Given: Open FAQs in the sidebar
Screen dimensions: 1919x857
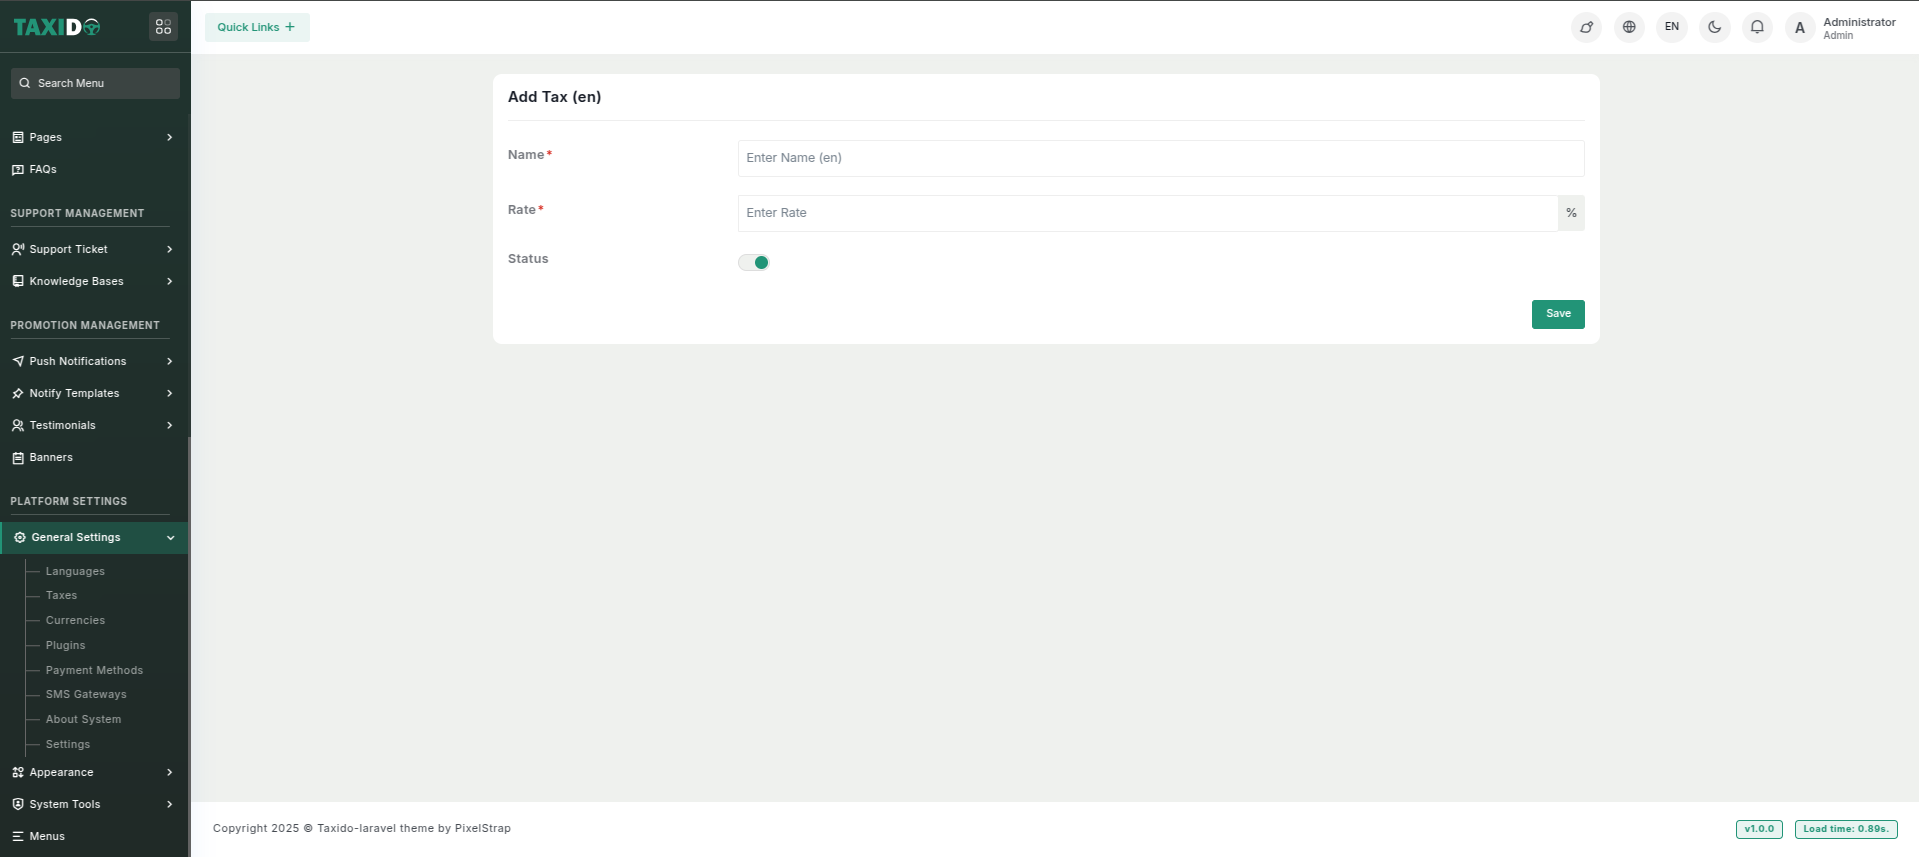Looking at the screenshot, I should [43, 170].
